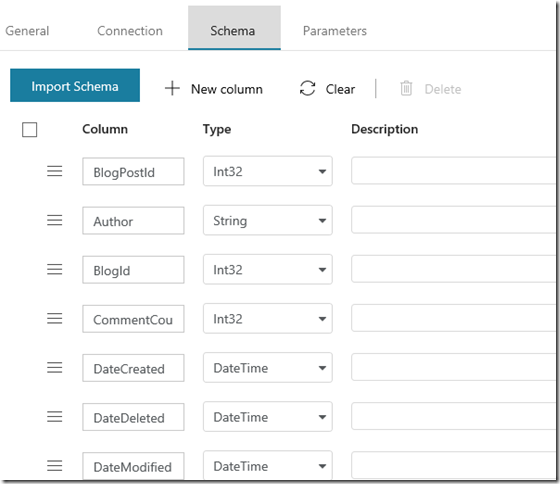Click the Description field for BlogPostId row

[453, 170]
